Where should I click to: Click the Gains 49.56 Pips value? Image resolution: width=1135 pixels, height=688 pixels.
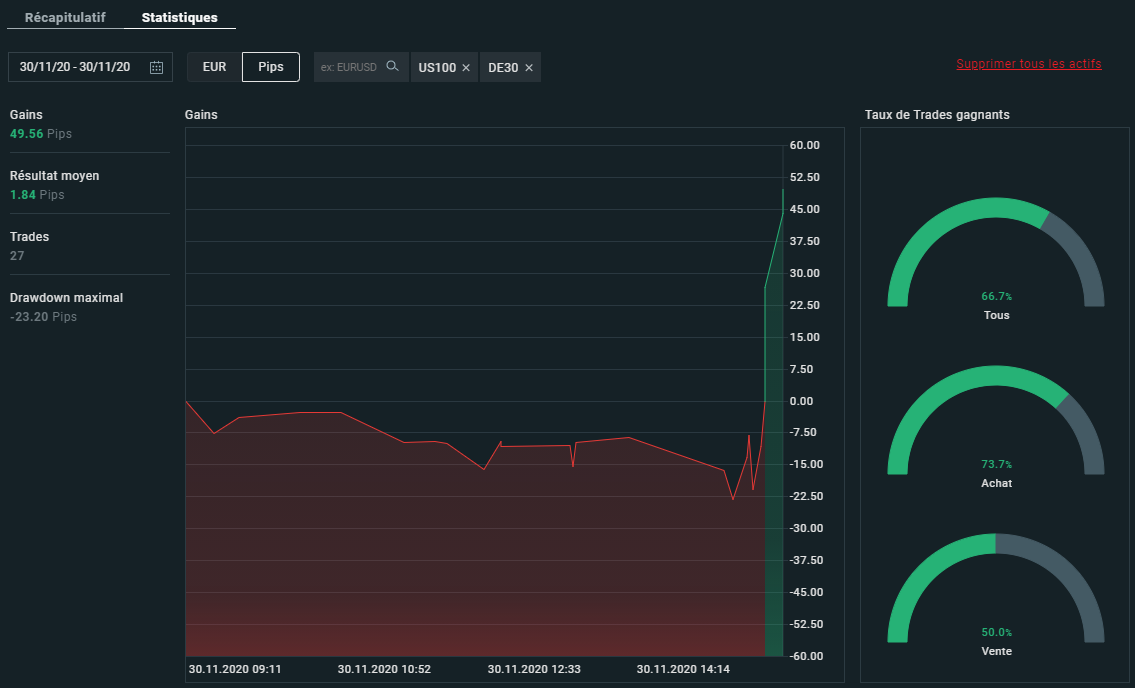click(40, 133)
